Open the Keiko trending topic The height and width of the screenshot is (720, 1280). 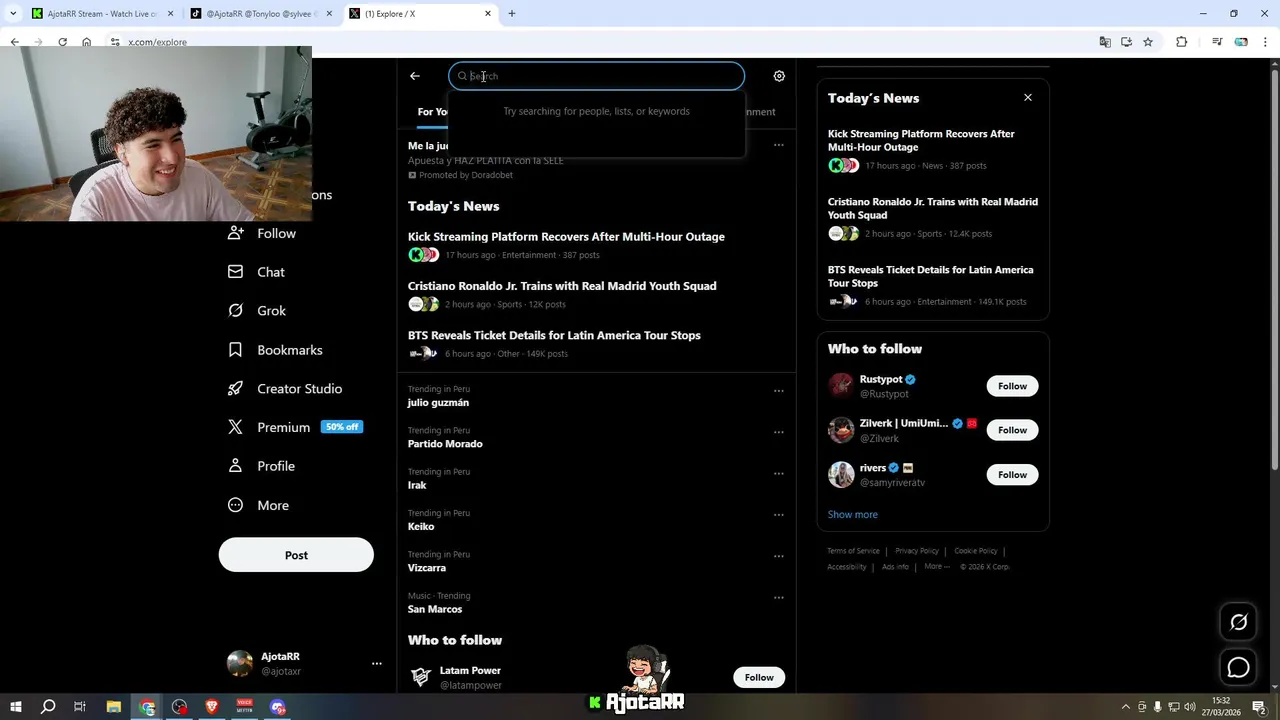(x=421, y=526)
